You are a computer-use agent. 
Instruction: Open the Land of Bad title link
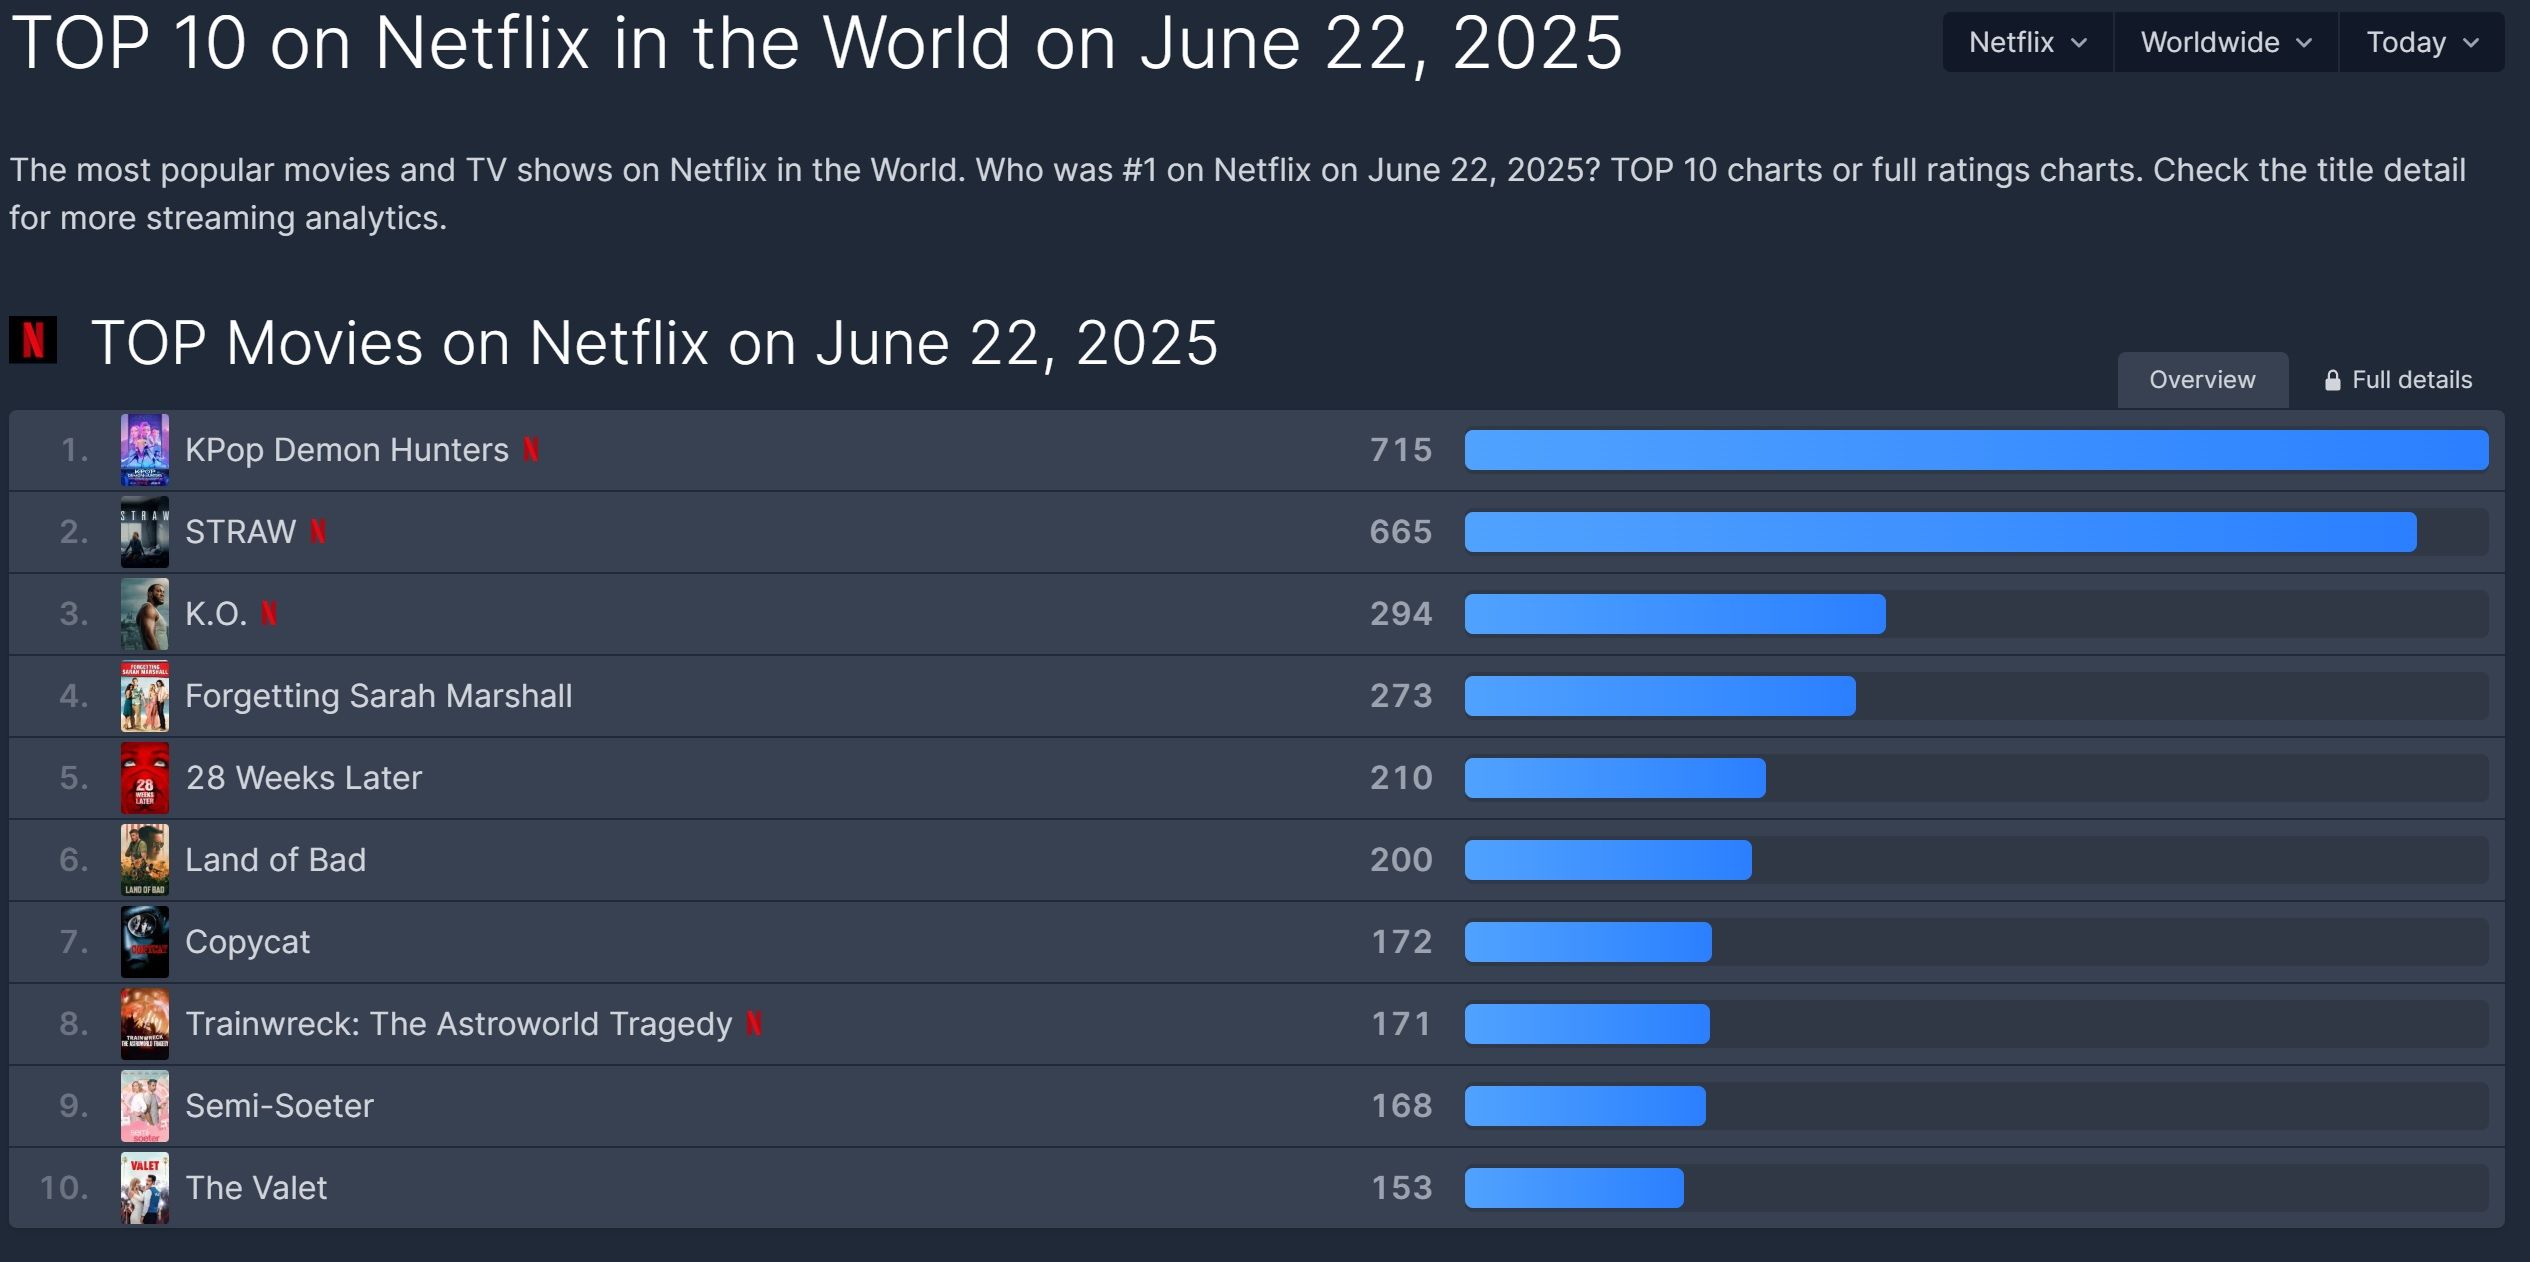point(275,860)
